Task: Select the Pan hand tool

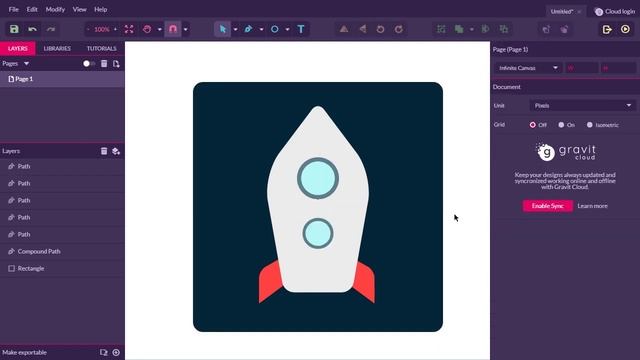Action: pos(147,29)
